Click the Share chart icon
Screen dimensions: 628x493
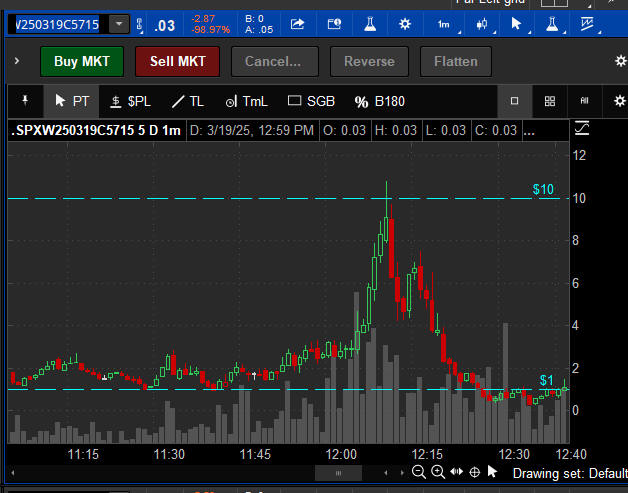(298, 23)
